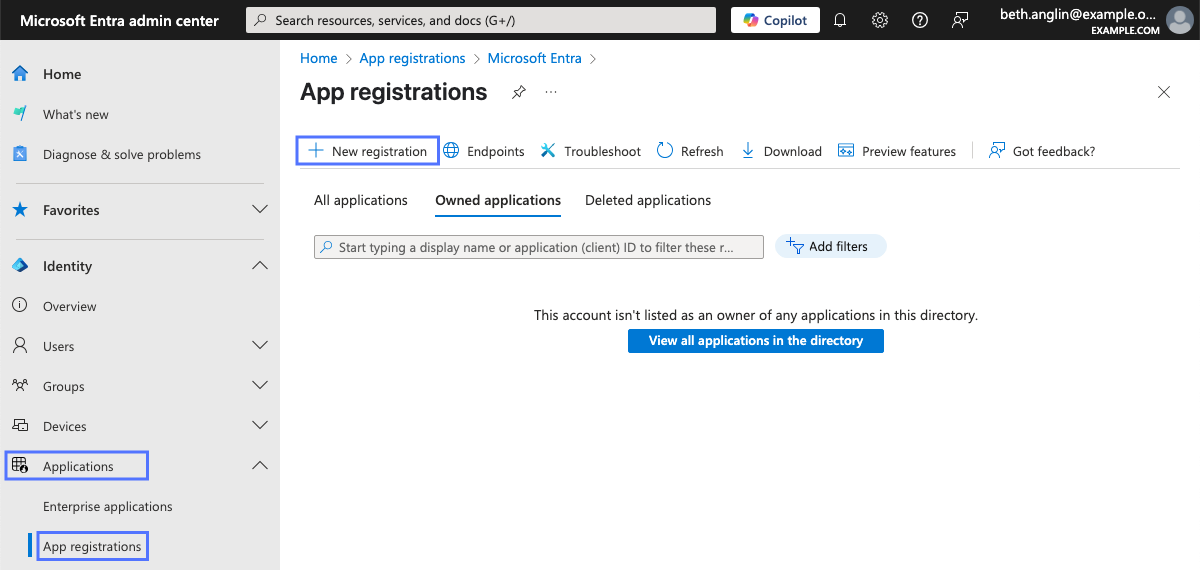
Task: Click the Refresh circular arrow icon
Action: tap(665, 151)
